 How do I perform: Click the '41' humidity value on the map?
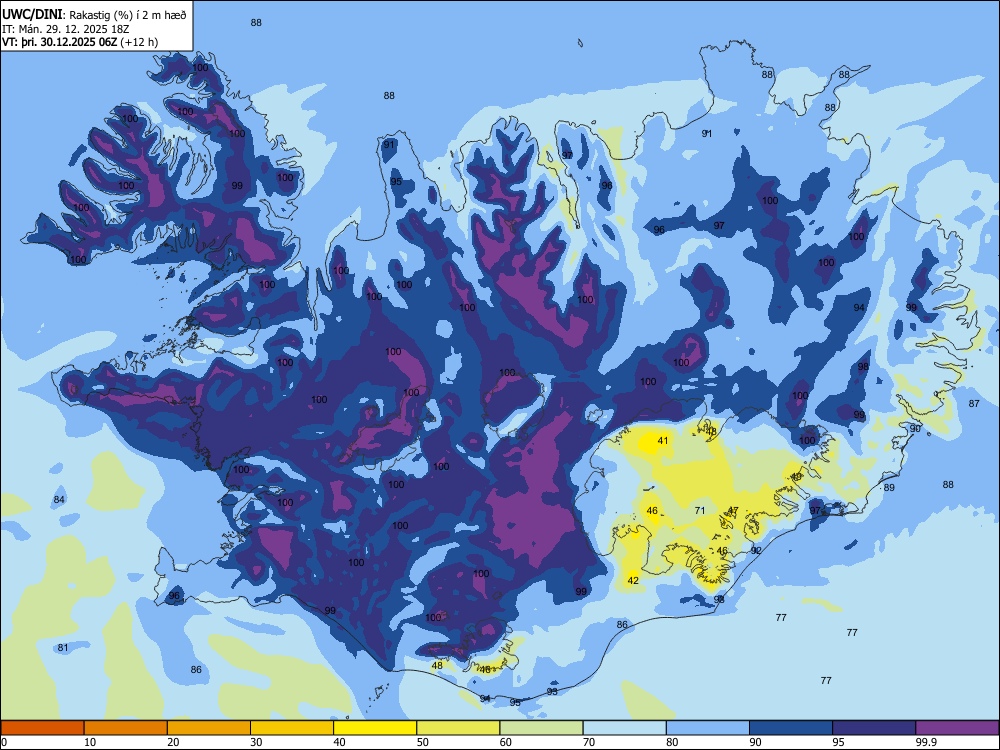click(663, 441)
